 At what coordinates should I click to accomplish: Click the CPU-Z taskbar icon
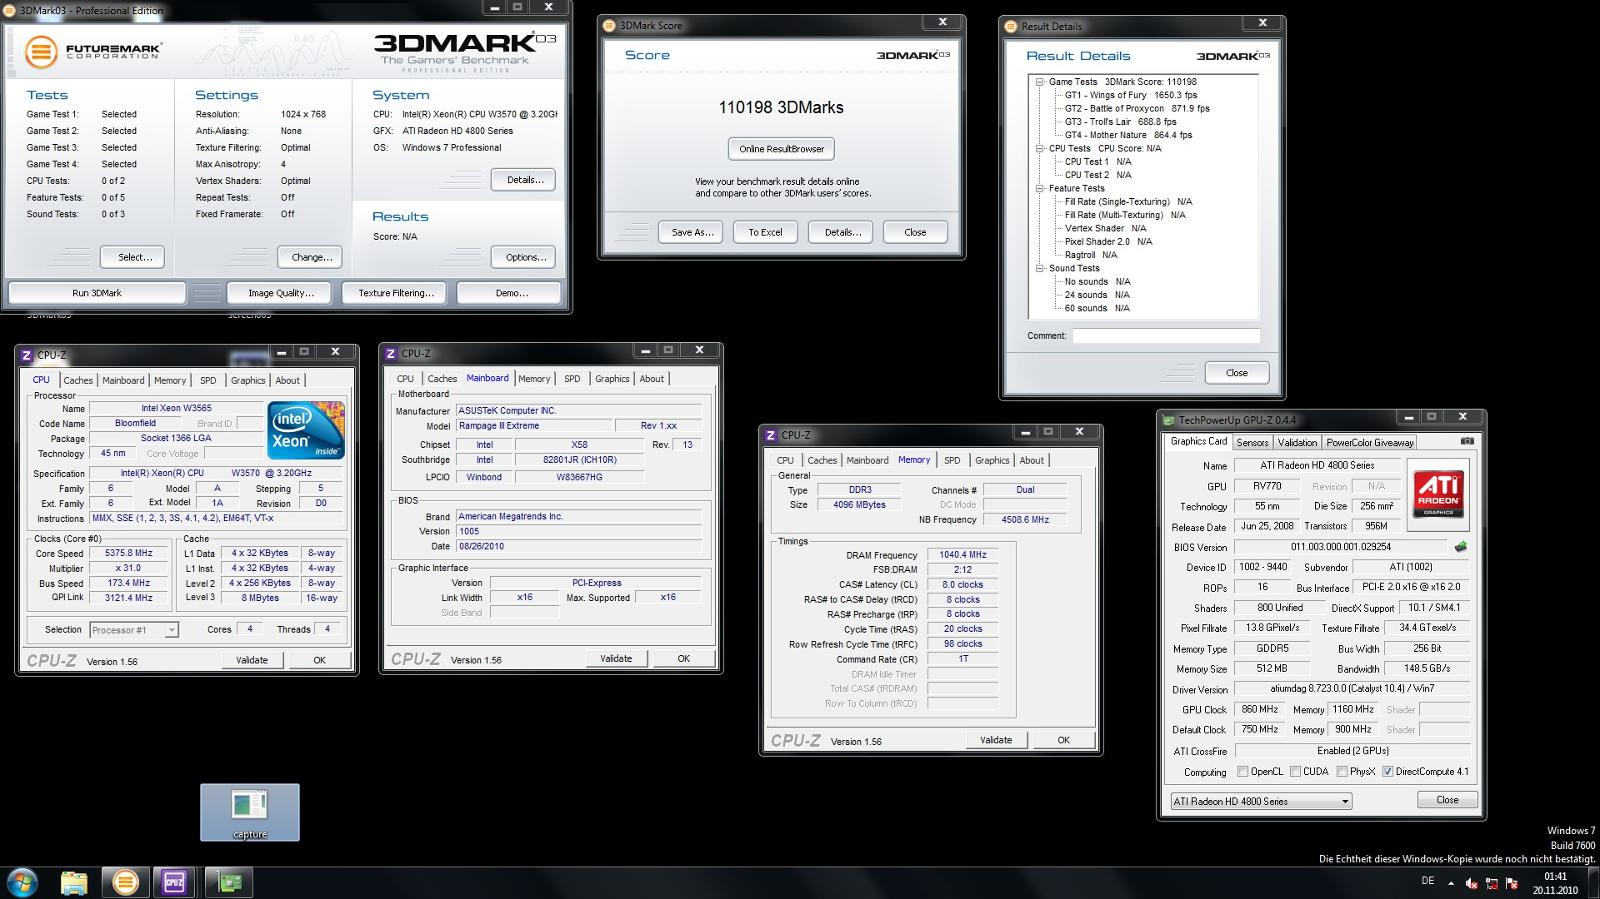pyautogui.click(x=174, y=882)
